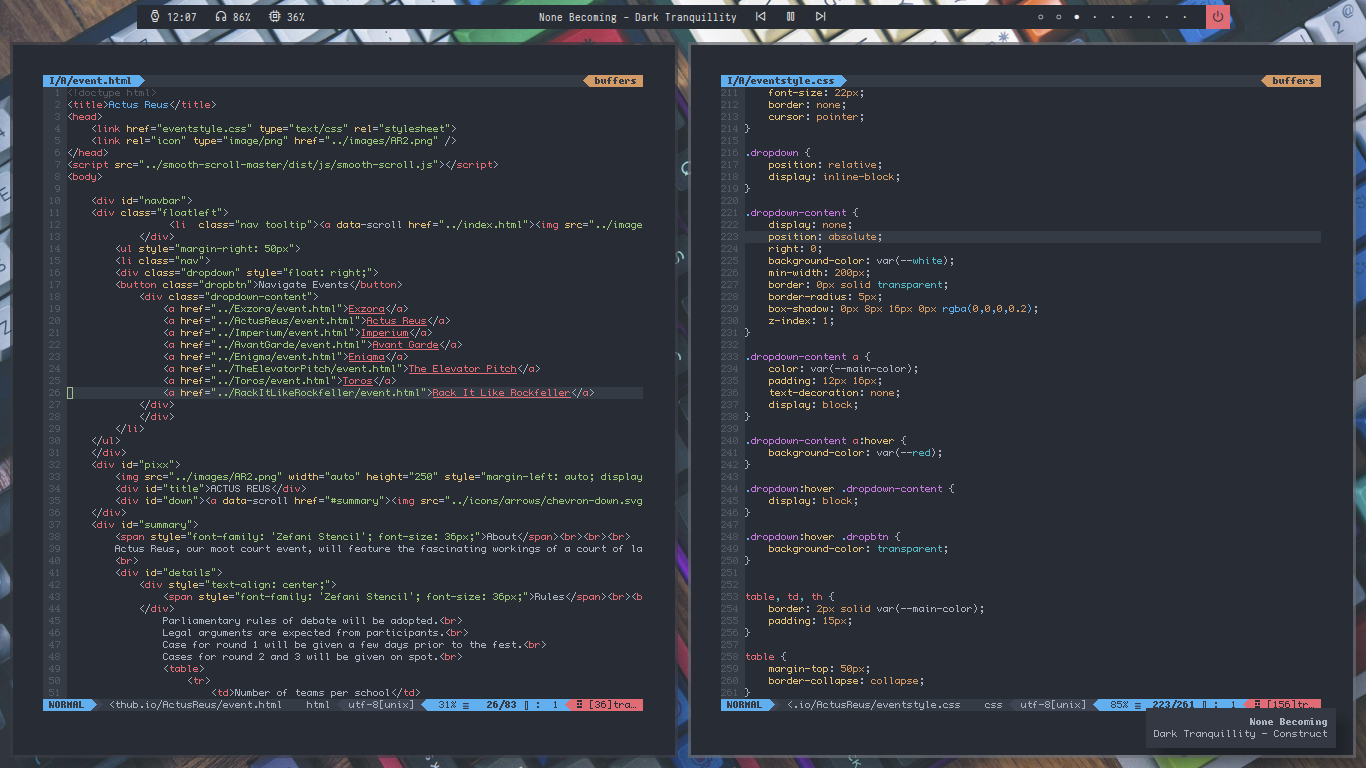Select the filled active workspace dot
Image resolution: width=1366 pixels, height=768 pixels.
pyautogui.click(x=1077, y=17)
